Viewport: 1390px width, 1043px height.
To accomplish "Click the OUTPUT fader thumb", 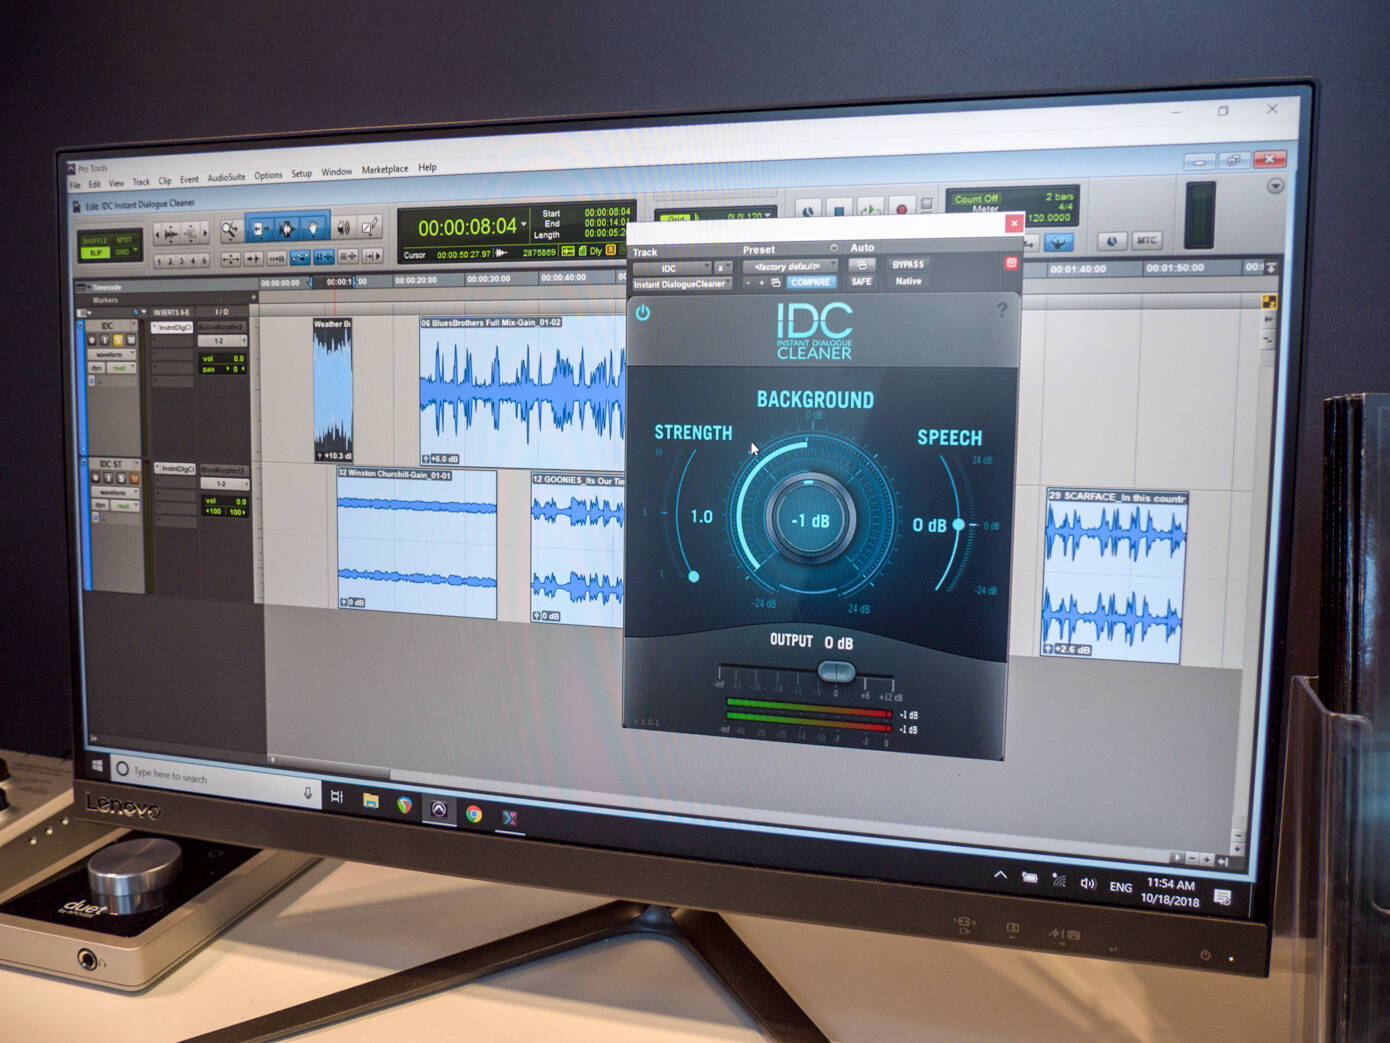I will (836, 671).
